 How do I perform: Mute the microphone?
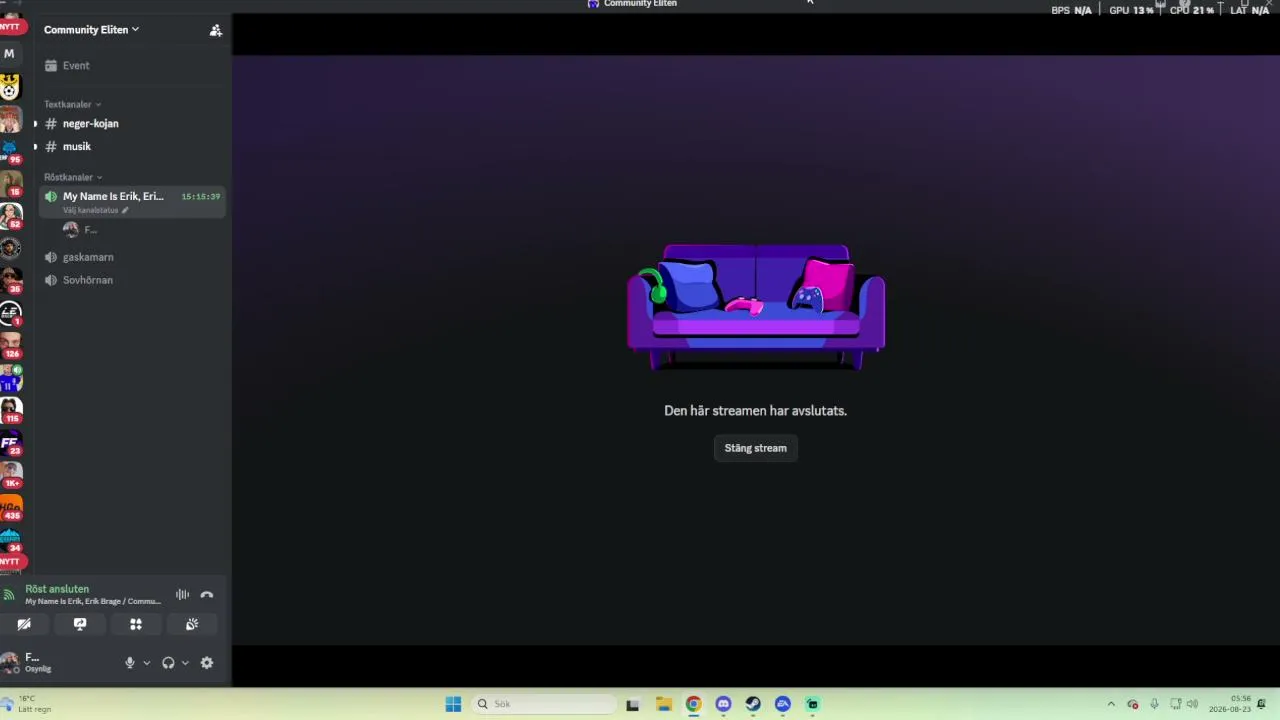tap(129, 663)
